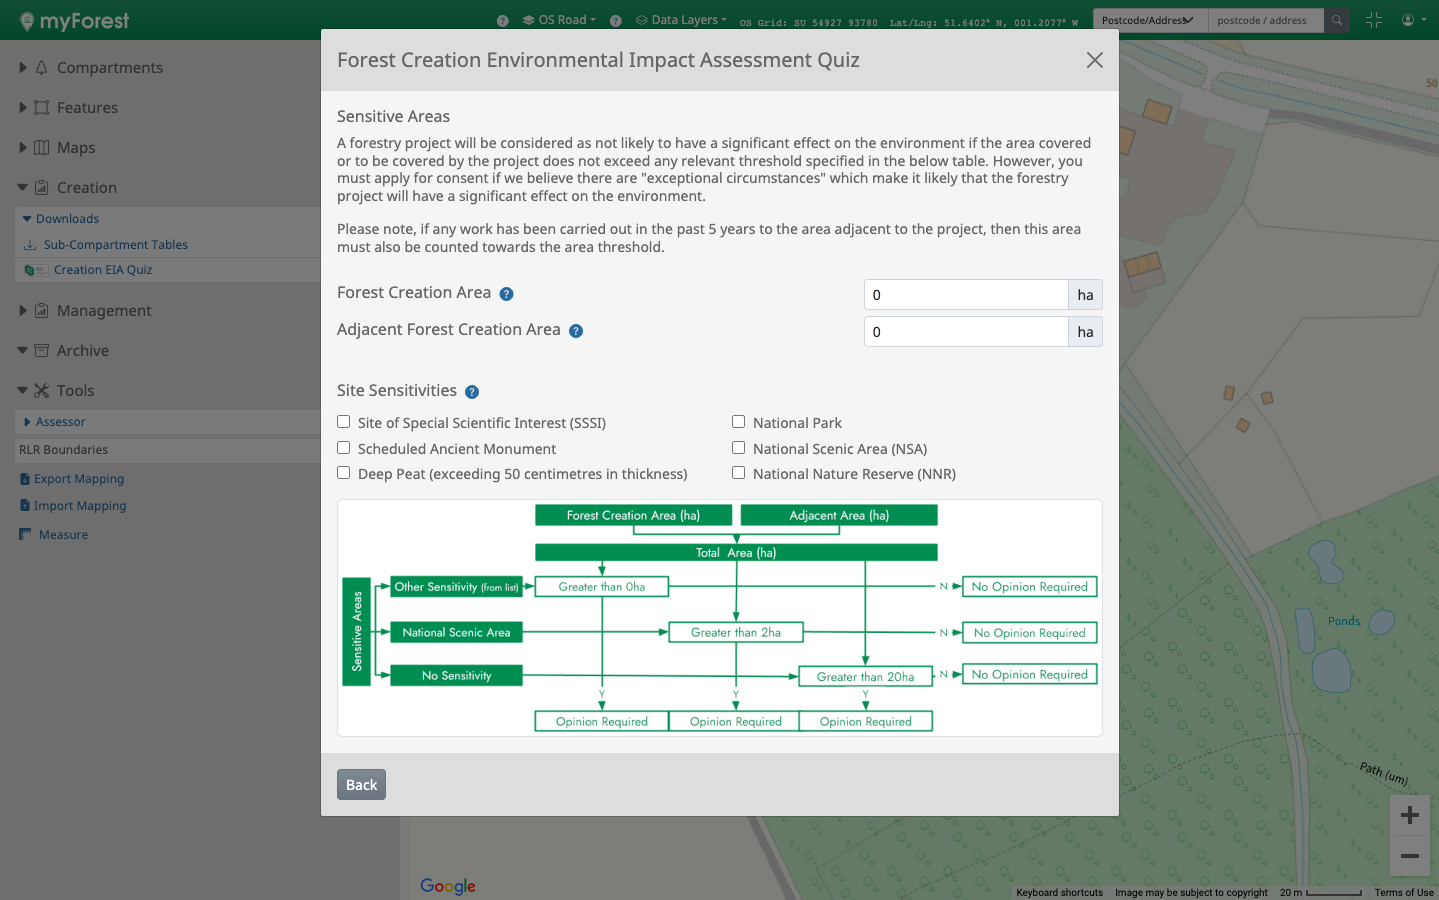Screen dimensions: 1439x900
Task: Click the Forest Creation Area input field
Action: pos(965,295)
